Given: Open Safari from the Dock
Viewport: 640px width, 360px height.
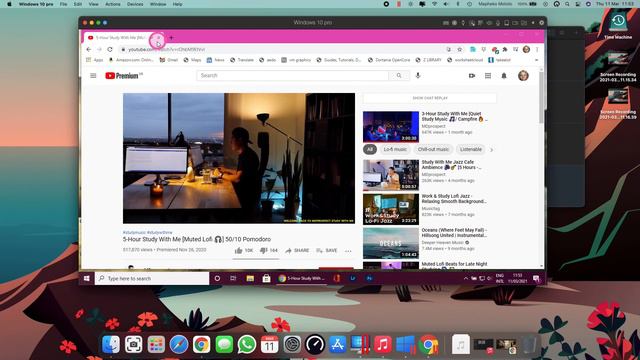Looking at the screenshot, I should (179, 344).
